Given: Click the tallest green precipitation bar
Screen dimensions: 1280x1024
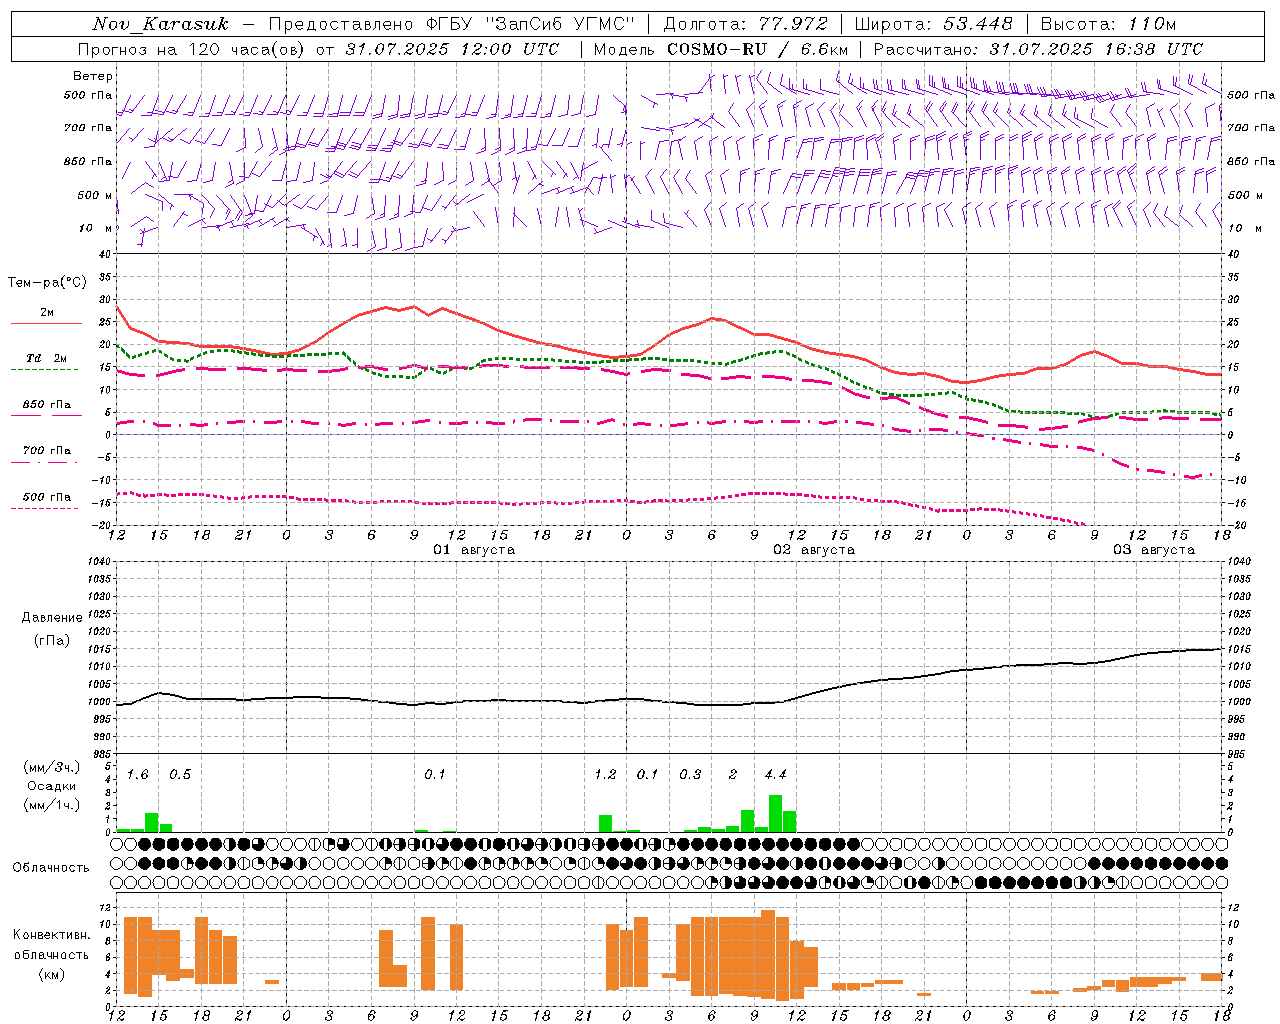Looking at the screenshot, I should [775, 814].
